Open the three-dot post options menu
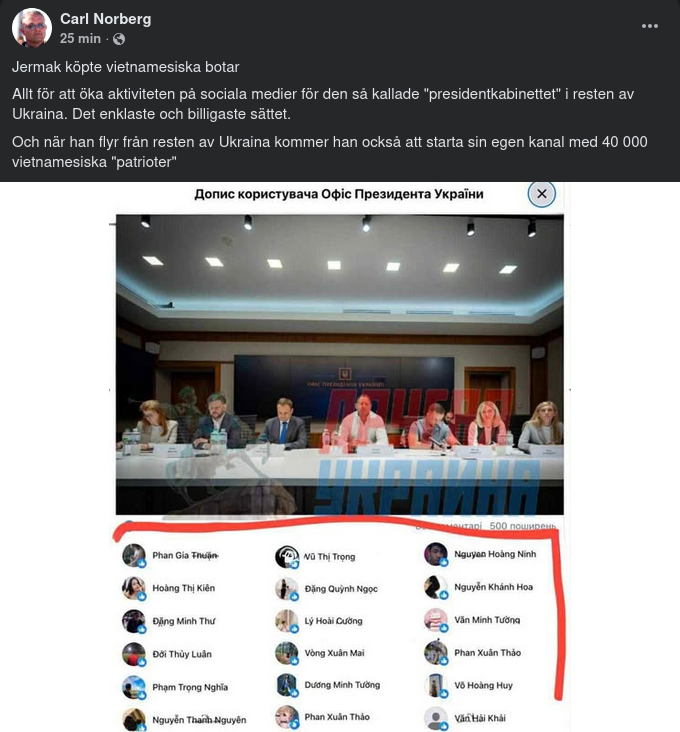680x732 pixels. pos(650,26)
